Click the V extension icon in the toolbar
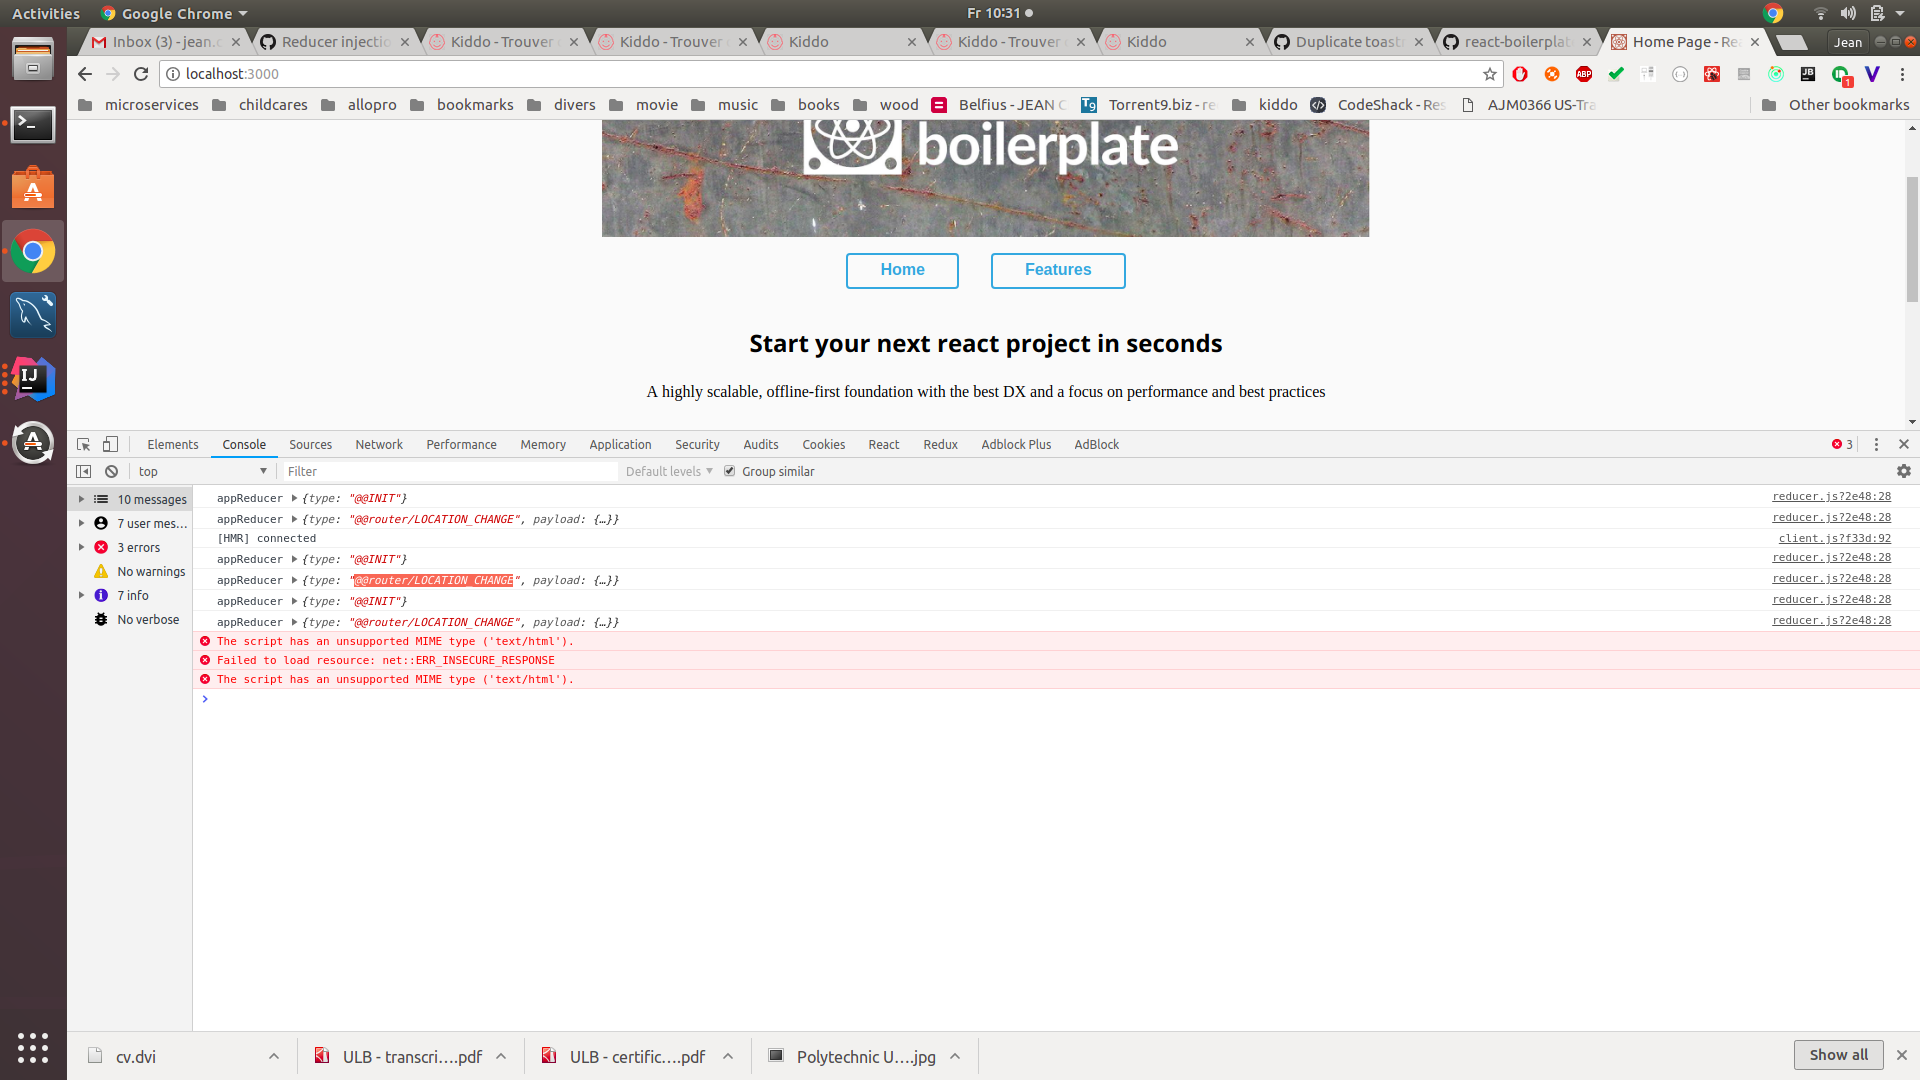 pyautogui.click(x=1872, y=74)
